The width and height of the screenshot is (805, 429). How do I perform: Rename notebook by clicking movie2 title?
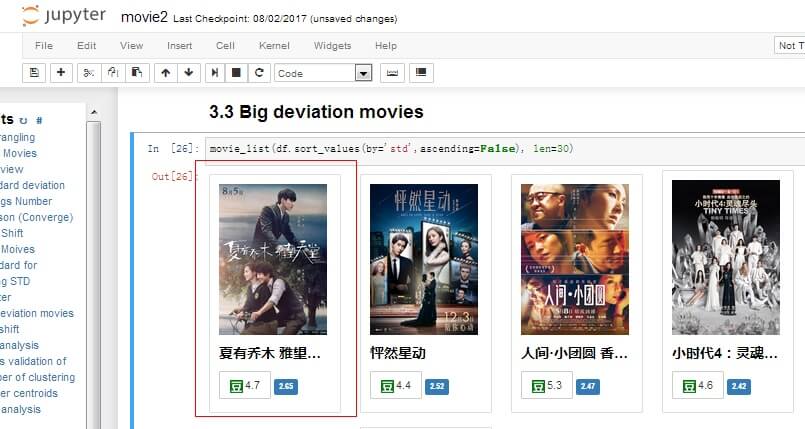[x=144, y=17]
